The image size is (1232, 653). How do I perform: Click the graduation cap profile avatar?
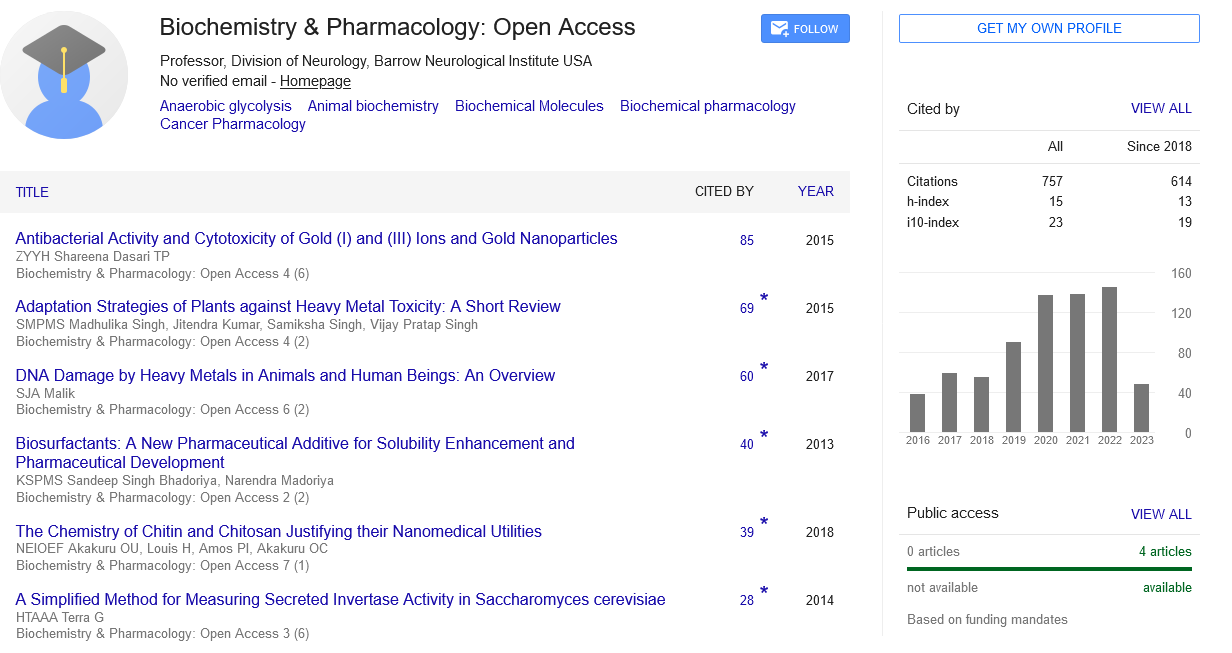click(x=64, y=75)
